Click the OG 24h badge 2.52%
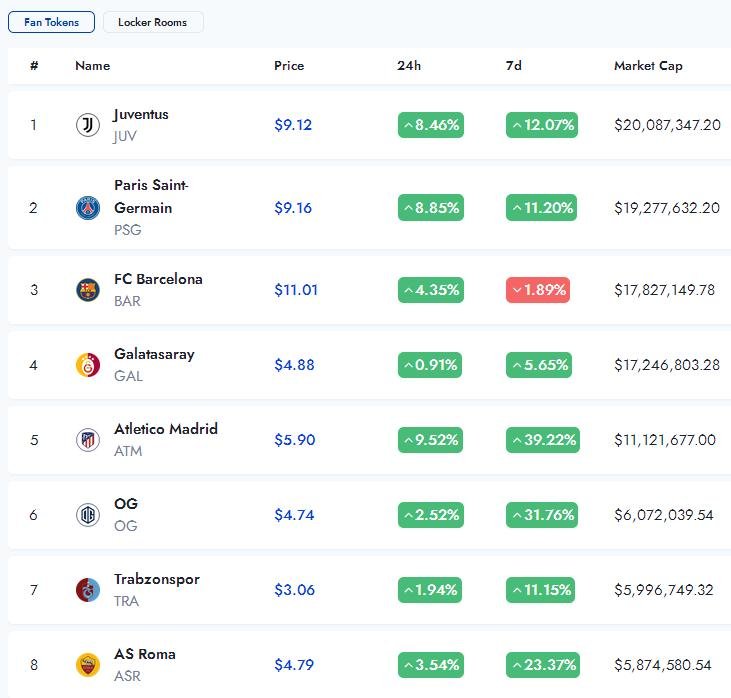 [431, 515]
